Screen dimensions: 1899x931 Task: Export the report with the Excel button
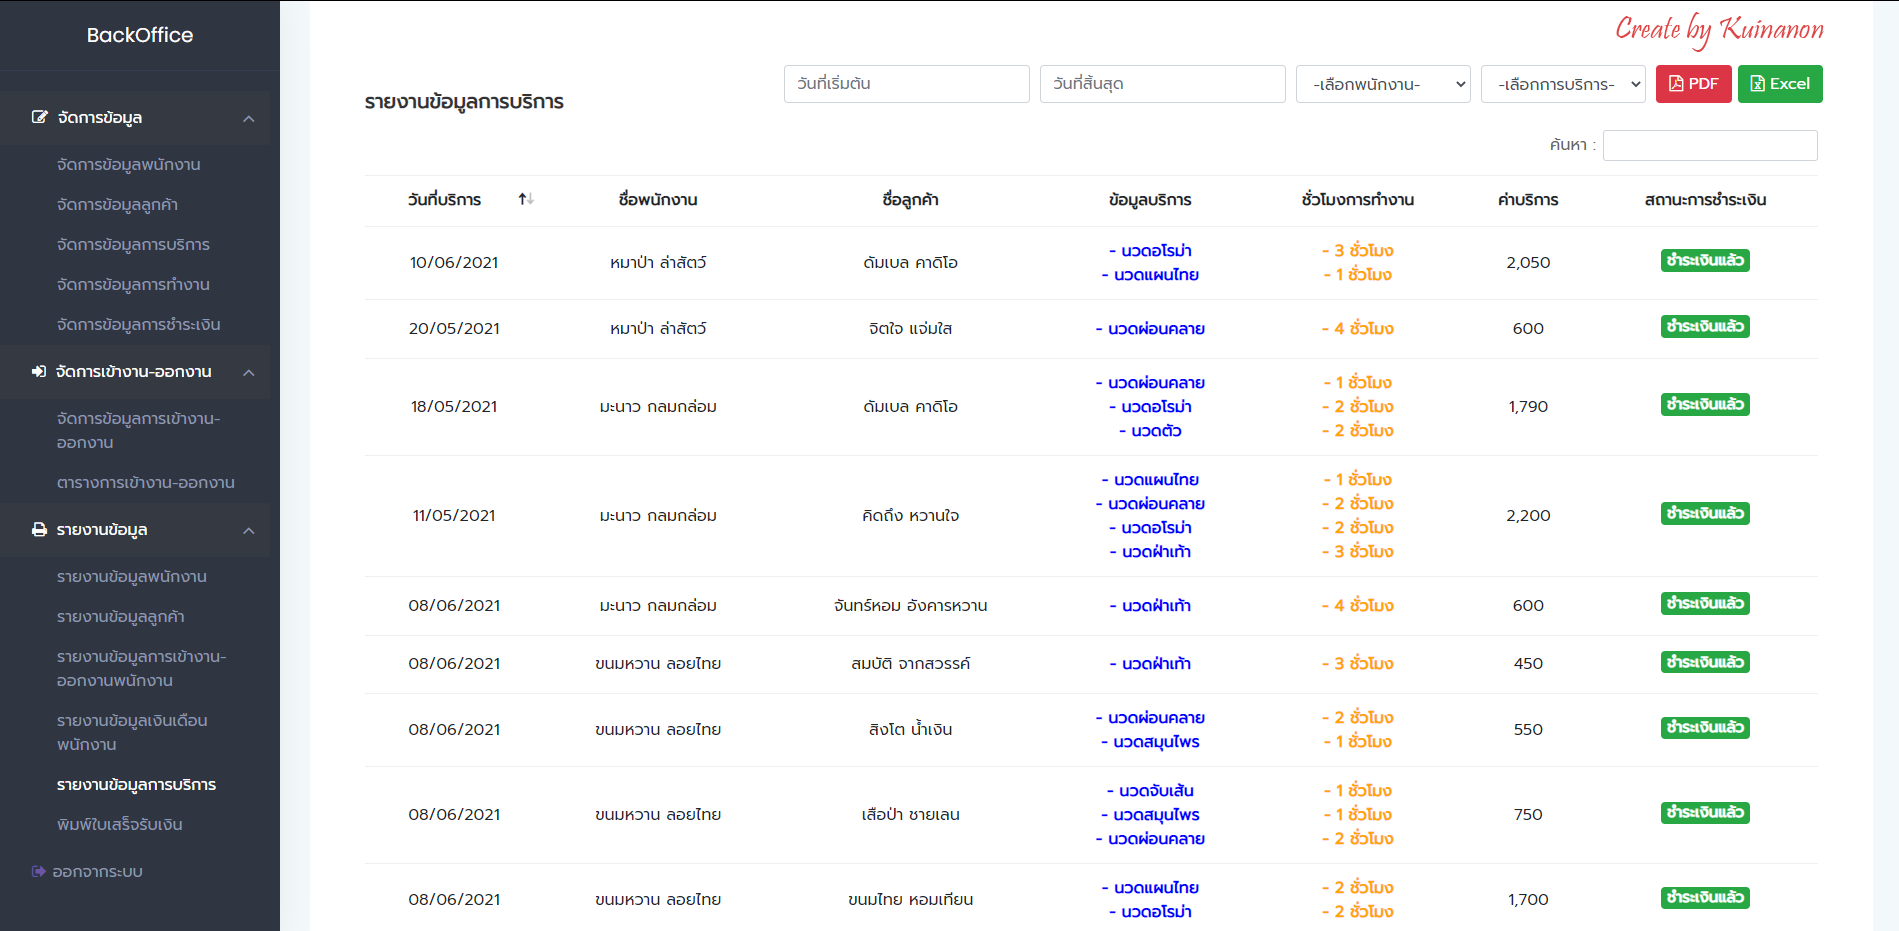pos(1780,84)
